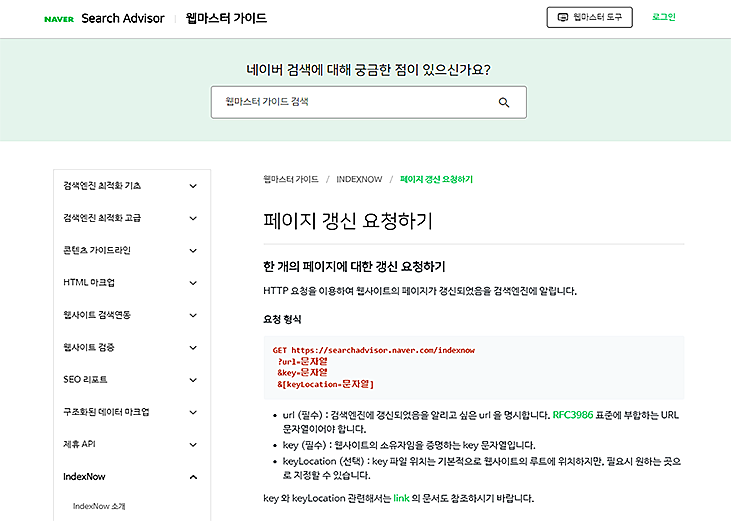Image resolution: width=731 pixels, height=521 pixels.
Task: Click the NAVER logo in header
Action: 59,19
